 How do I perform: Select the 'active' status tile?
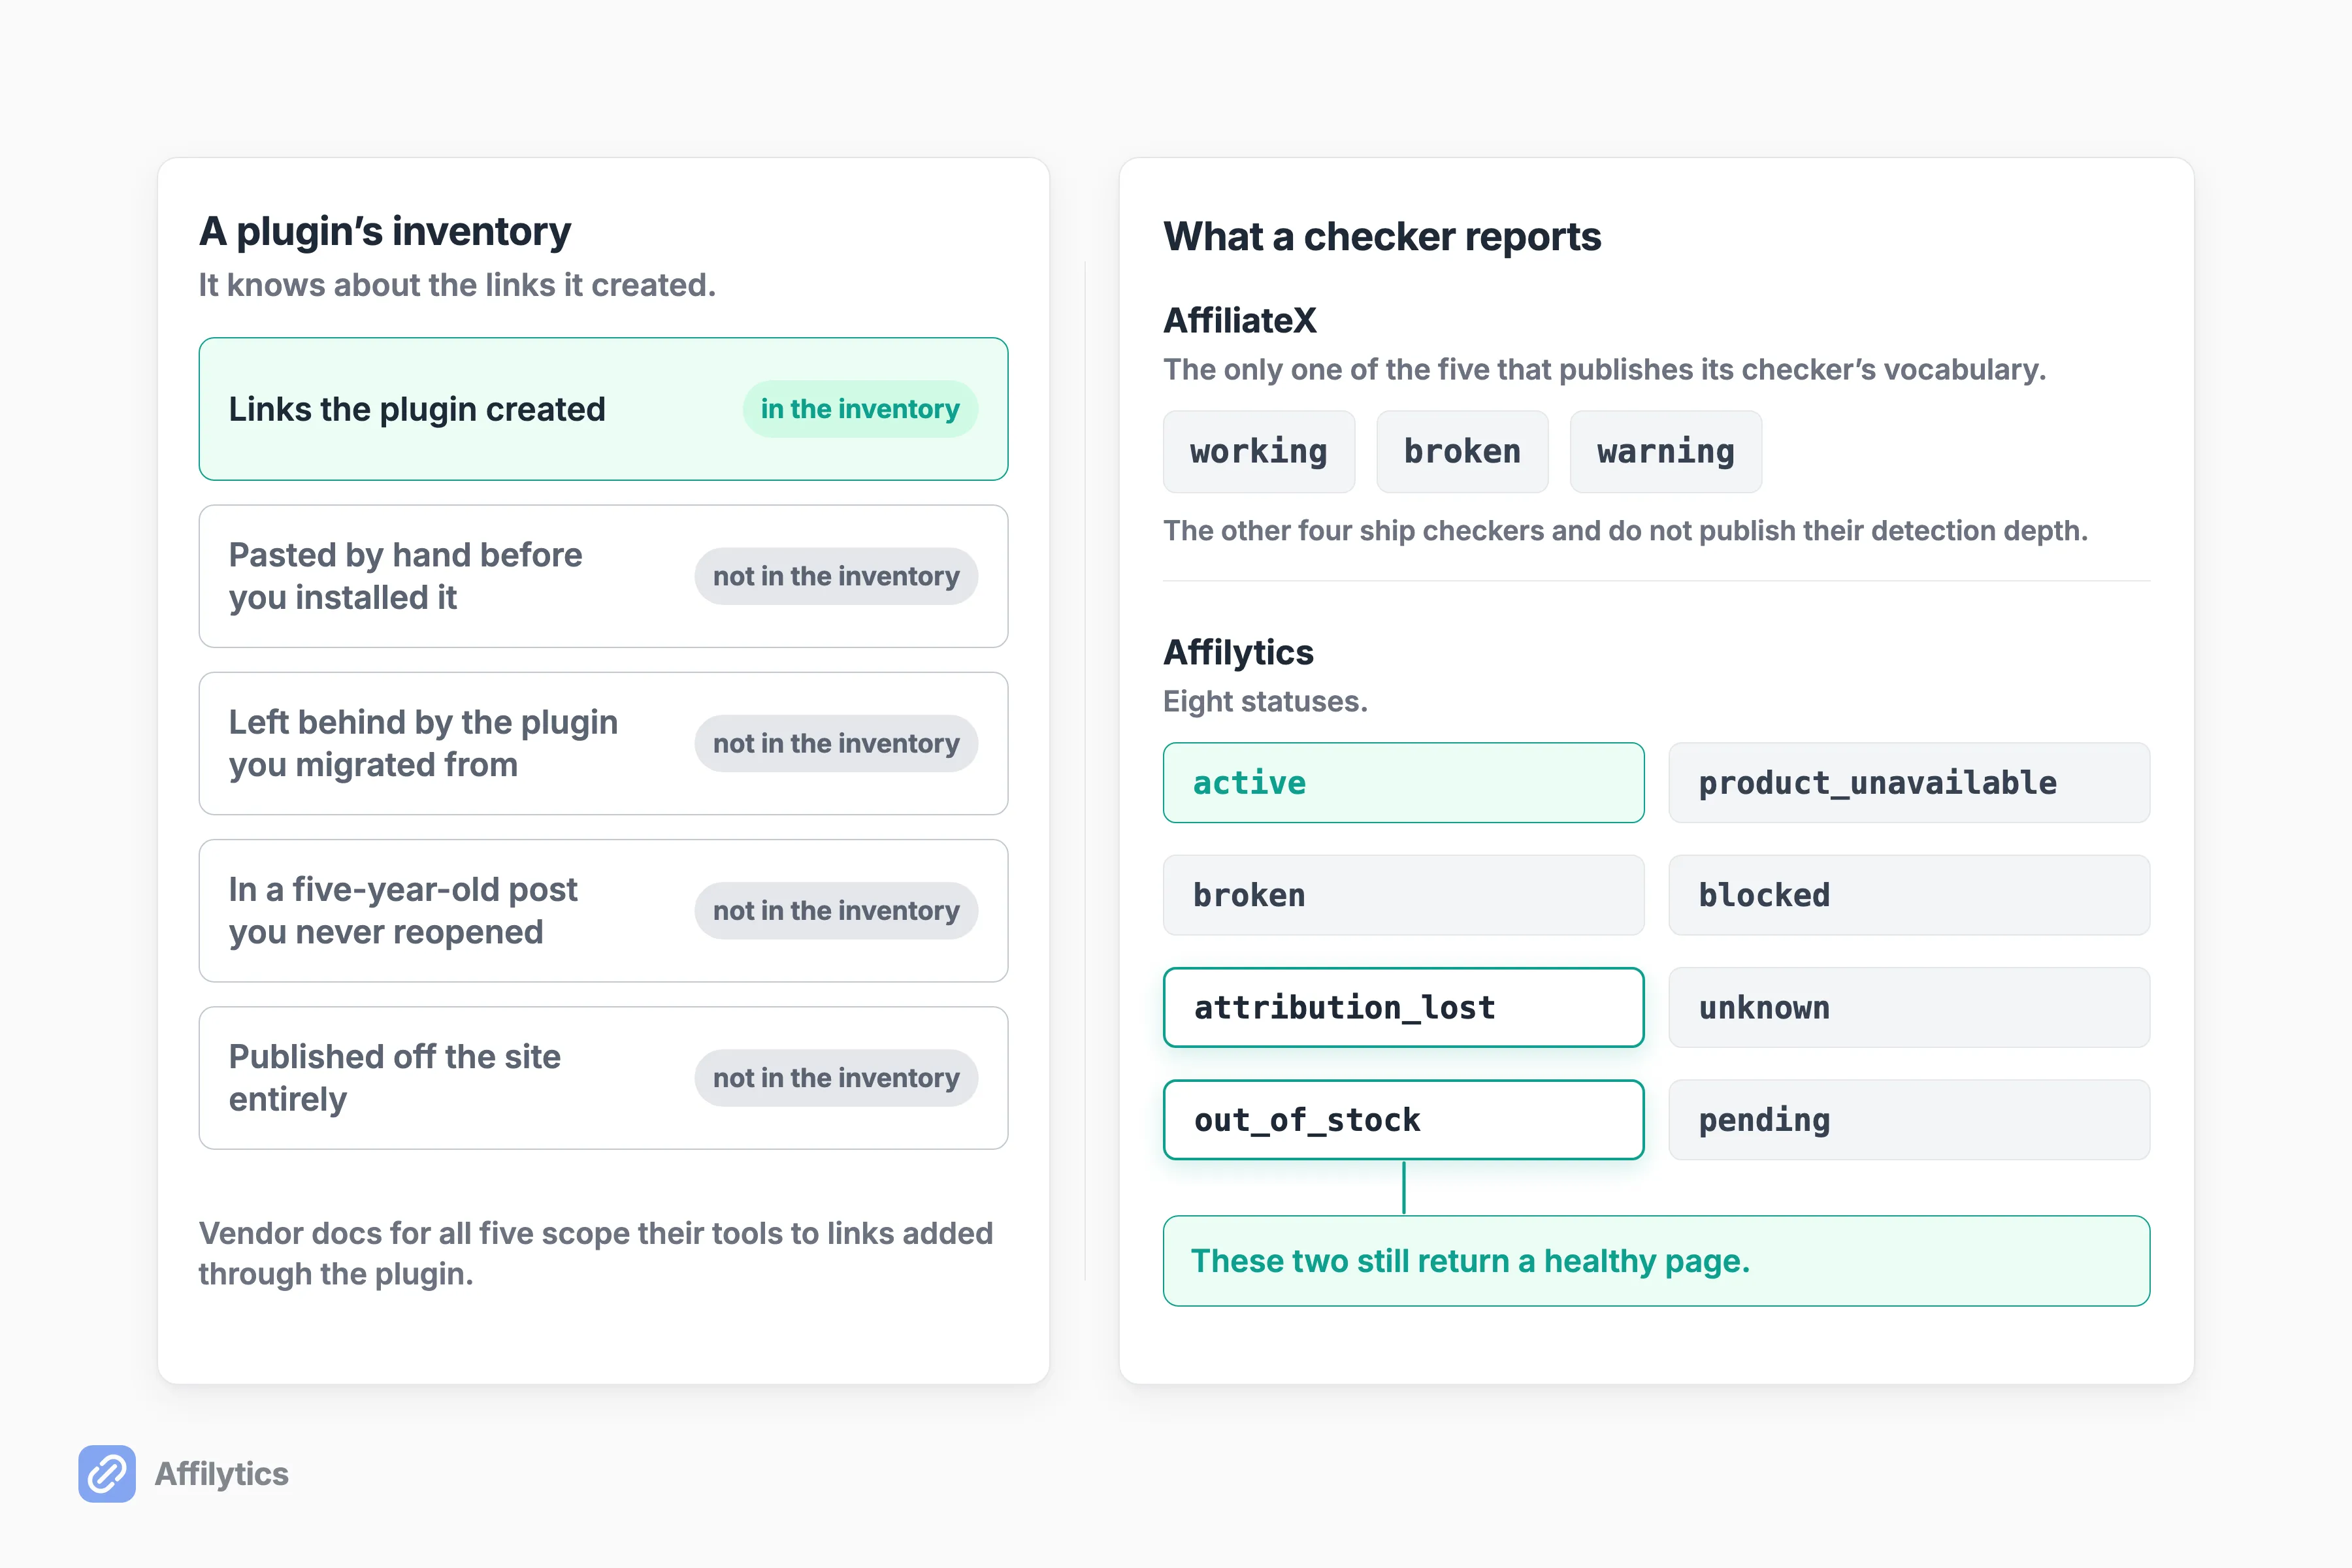coord(1403,782)
